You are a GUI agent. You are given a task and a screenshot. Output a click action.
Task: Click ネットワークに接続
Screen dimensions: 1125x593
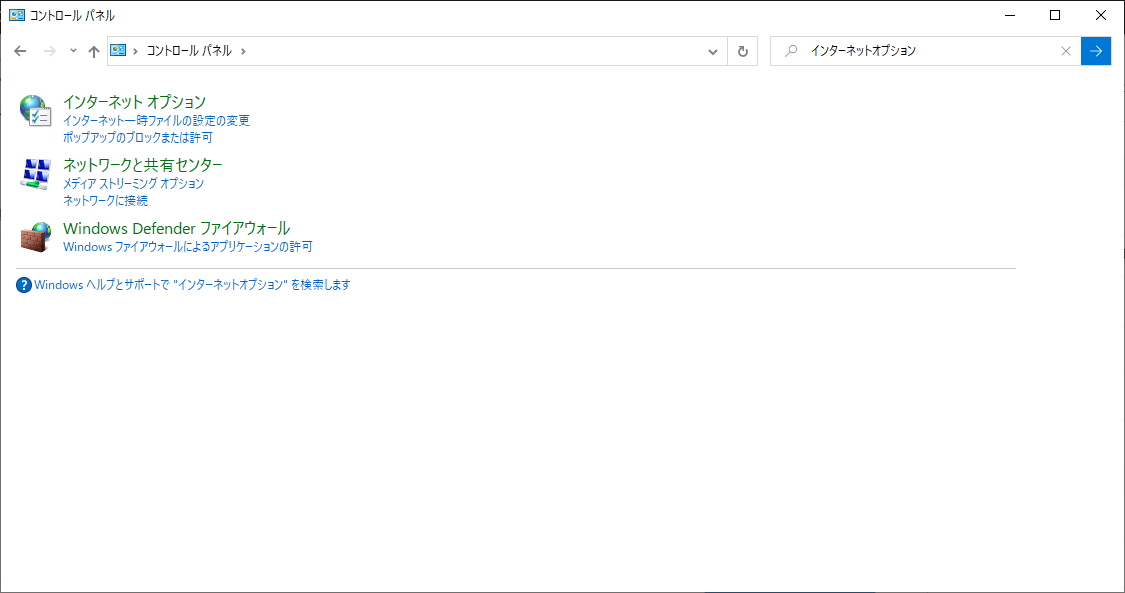(x=104, y=200)
